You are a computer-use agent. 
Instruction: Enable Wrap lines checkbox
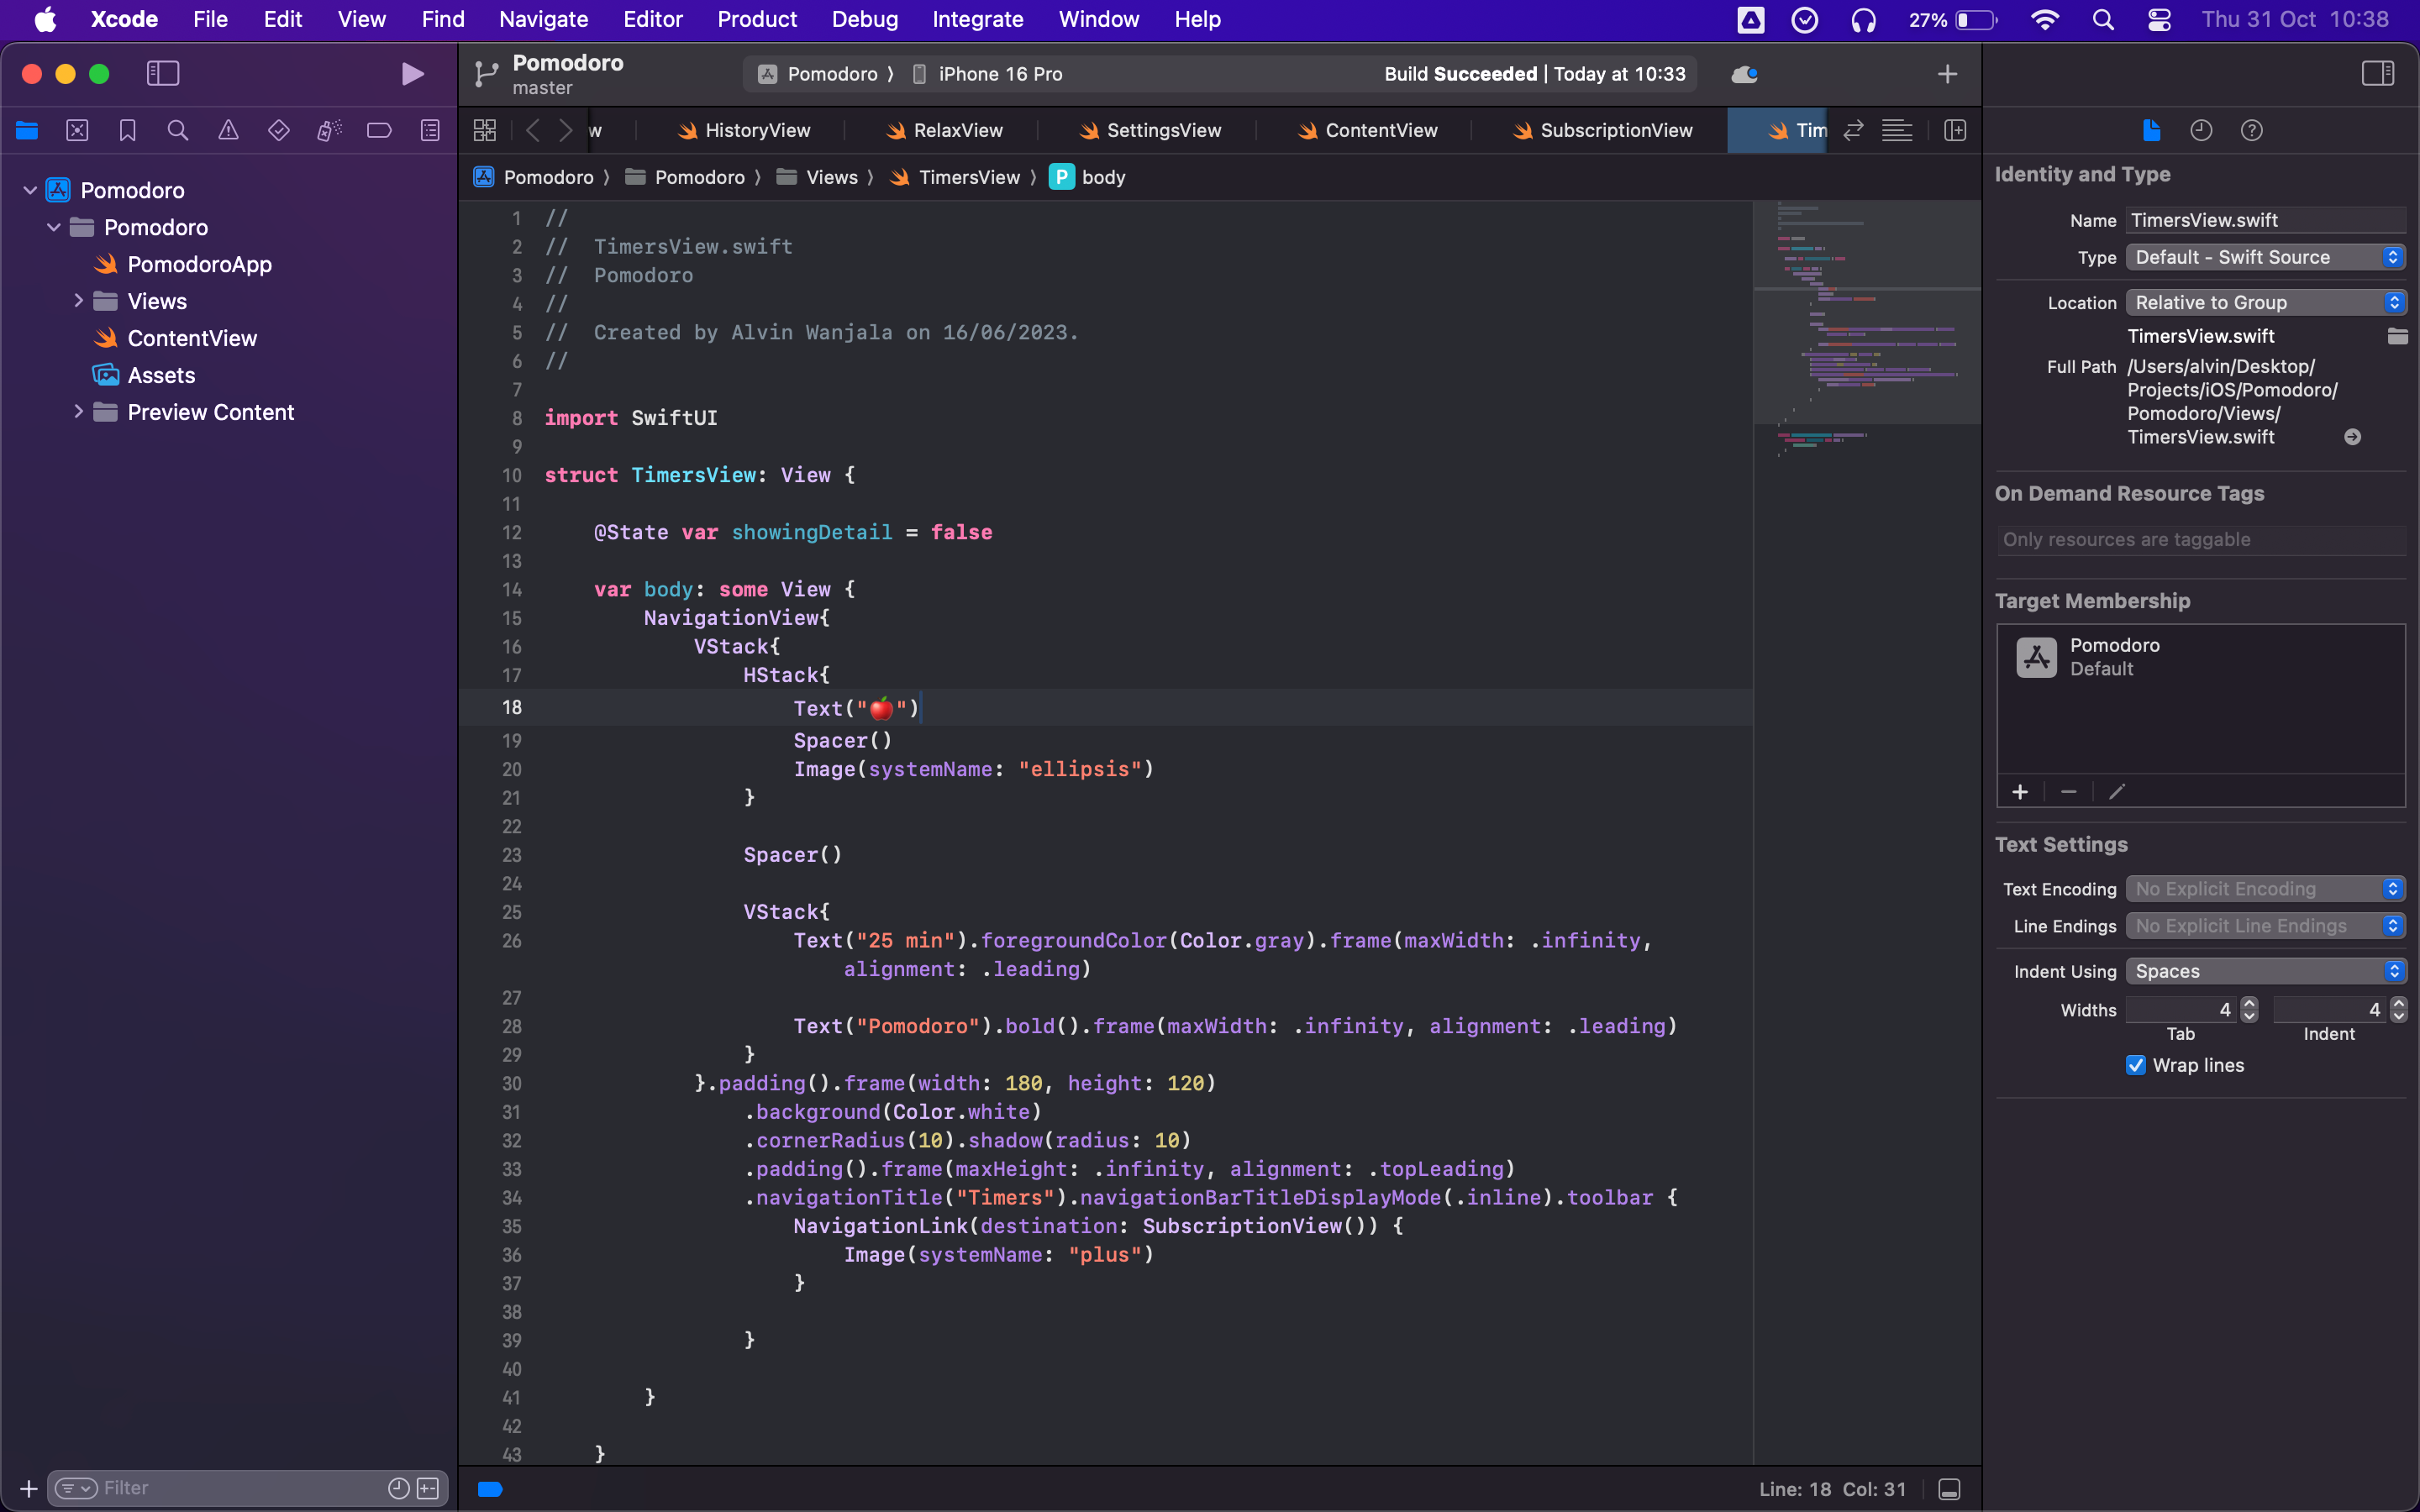(2134, 1064)
